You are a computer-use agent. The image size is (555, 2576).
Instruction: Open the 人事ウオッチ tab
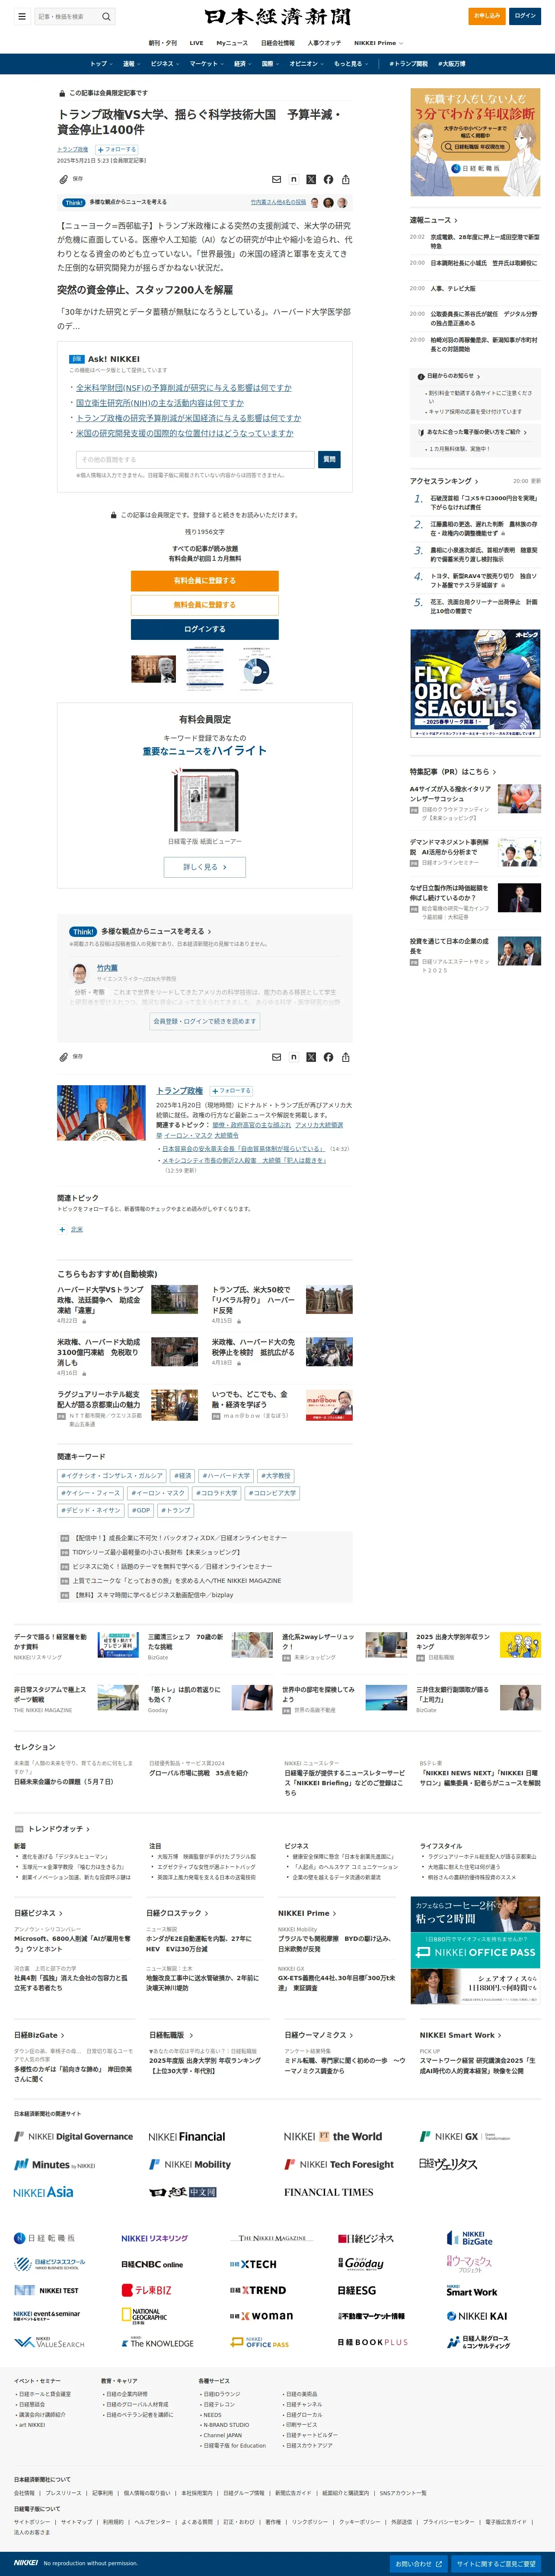[324, 43]
